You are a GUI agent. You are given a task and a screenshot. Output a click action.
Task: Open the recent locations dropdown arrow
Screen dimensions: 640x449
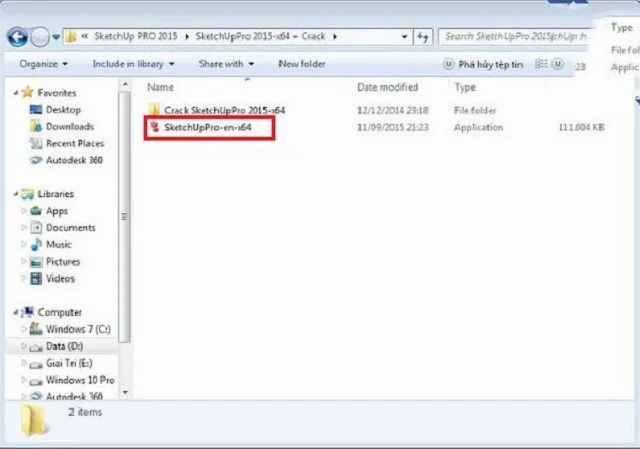click(56, 37)
